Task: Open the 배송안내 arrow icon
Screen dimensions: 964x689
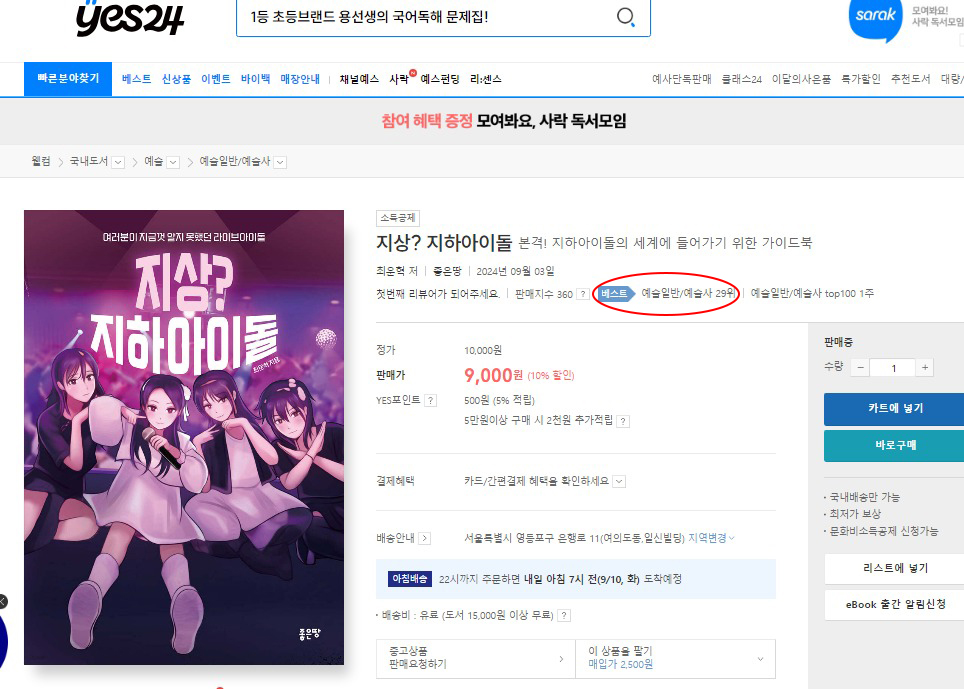Action: pyautogui.click(x=424, y=538)
